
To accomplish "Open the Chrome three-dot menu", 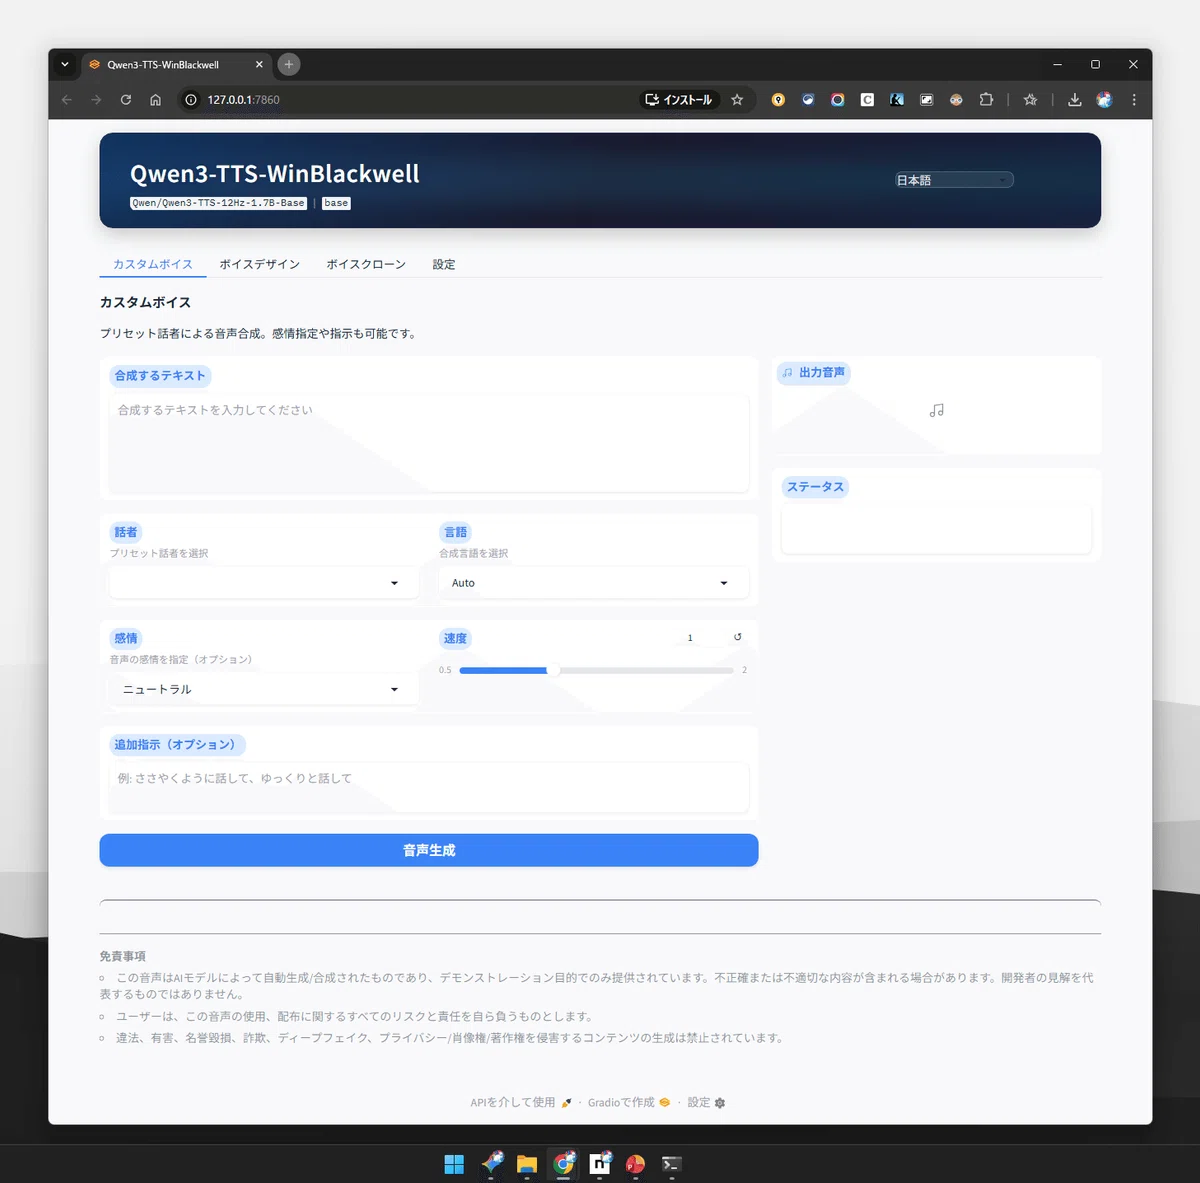I will click(1134, 100).
